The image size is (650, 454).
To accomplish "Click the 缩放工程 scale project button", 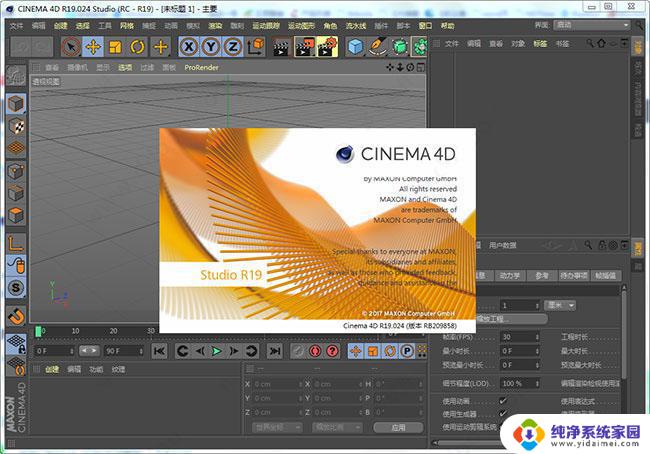I will coord(511,319).
